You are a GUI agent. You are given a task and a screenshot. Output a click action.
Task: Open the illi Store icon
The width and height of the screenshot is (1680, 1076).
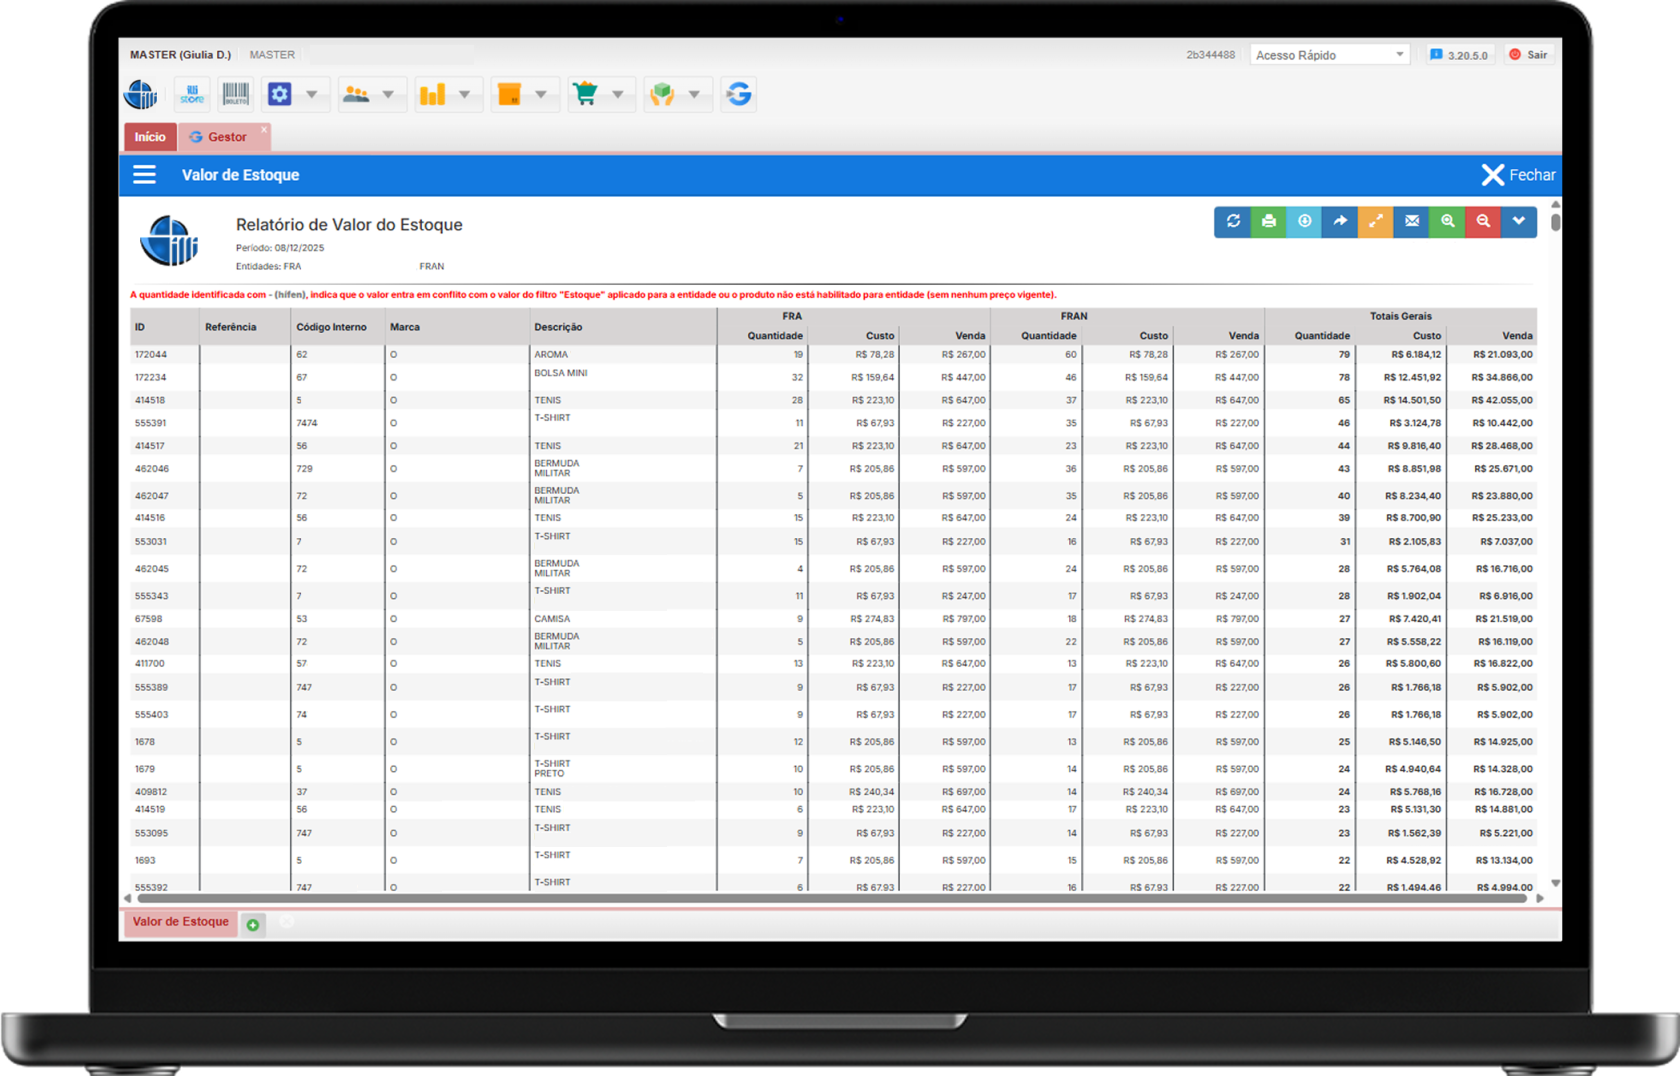pyautogui.click(x=192, y=94)
